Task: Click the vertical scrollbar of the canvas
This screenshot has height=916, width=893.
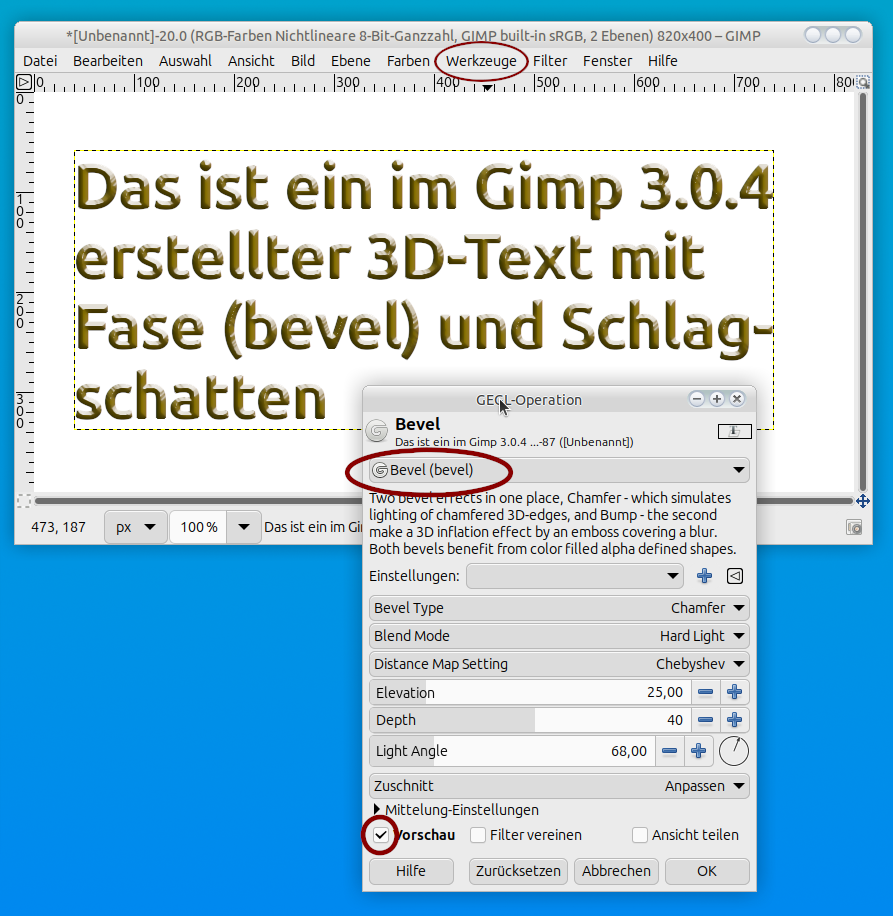Action: pyautogui.click(x=863, y=292)
